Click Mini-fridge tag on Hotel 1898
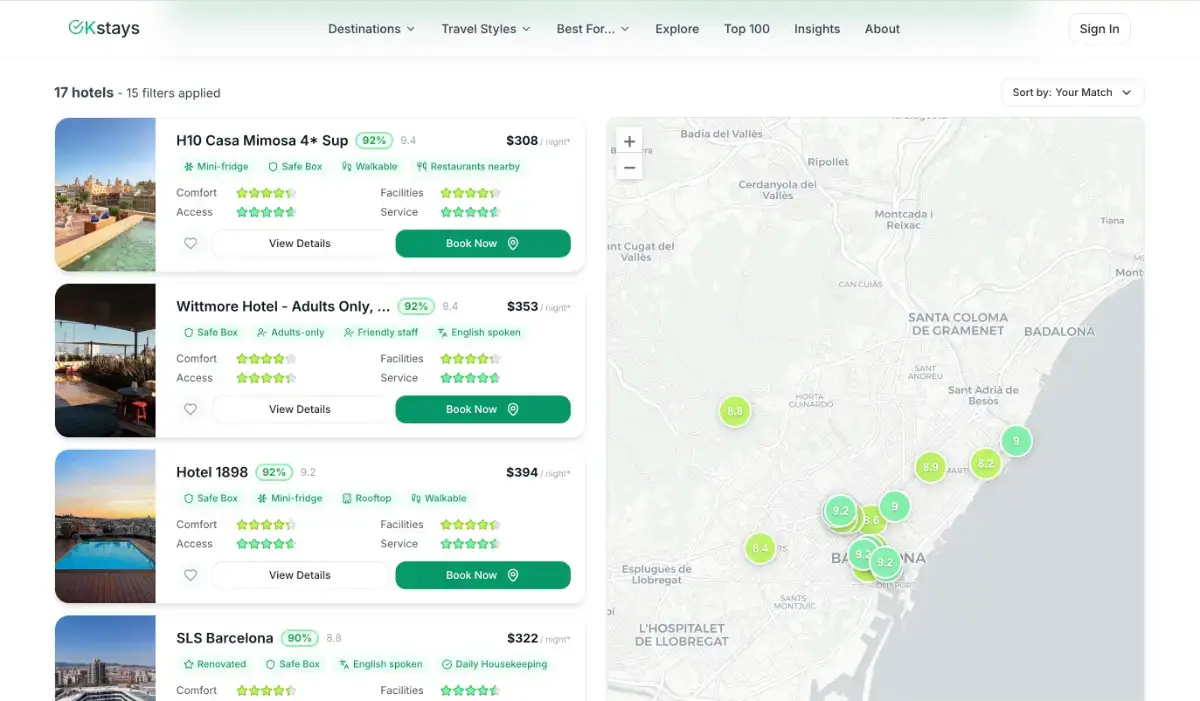Viewport: 1200px width, 701px height. 289,499
